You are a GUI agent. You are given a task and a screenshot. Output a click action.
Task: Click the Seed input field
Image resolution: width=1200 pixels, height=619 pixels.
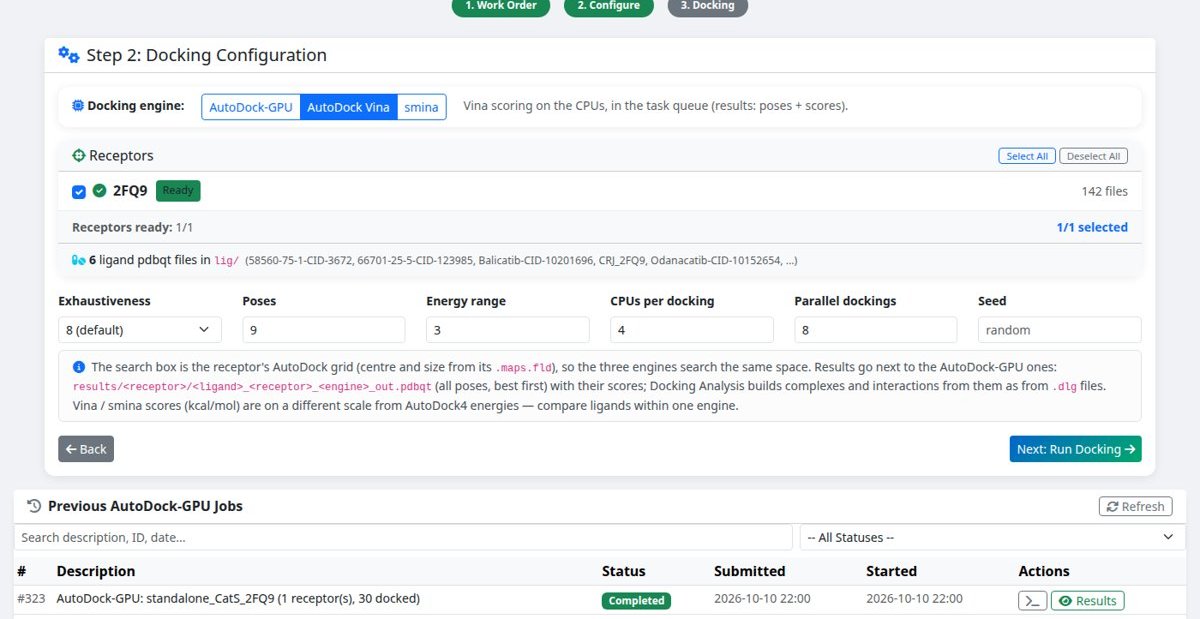coord(1059,330)
